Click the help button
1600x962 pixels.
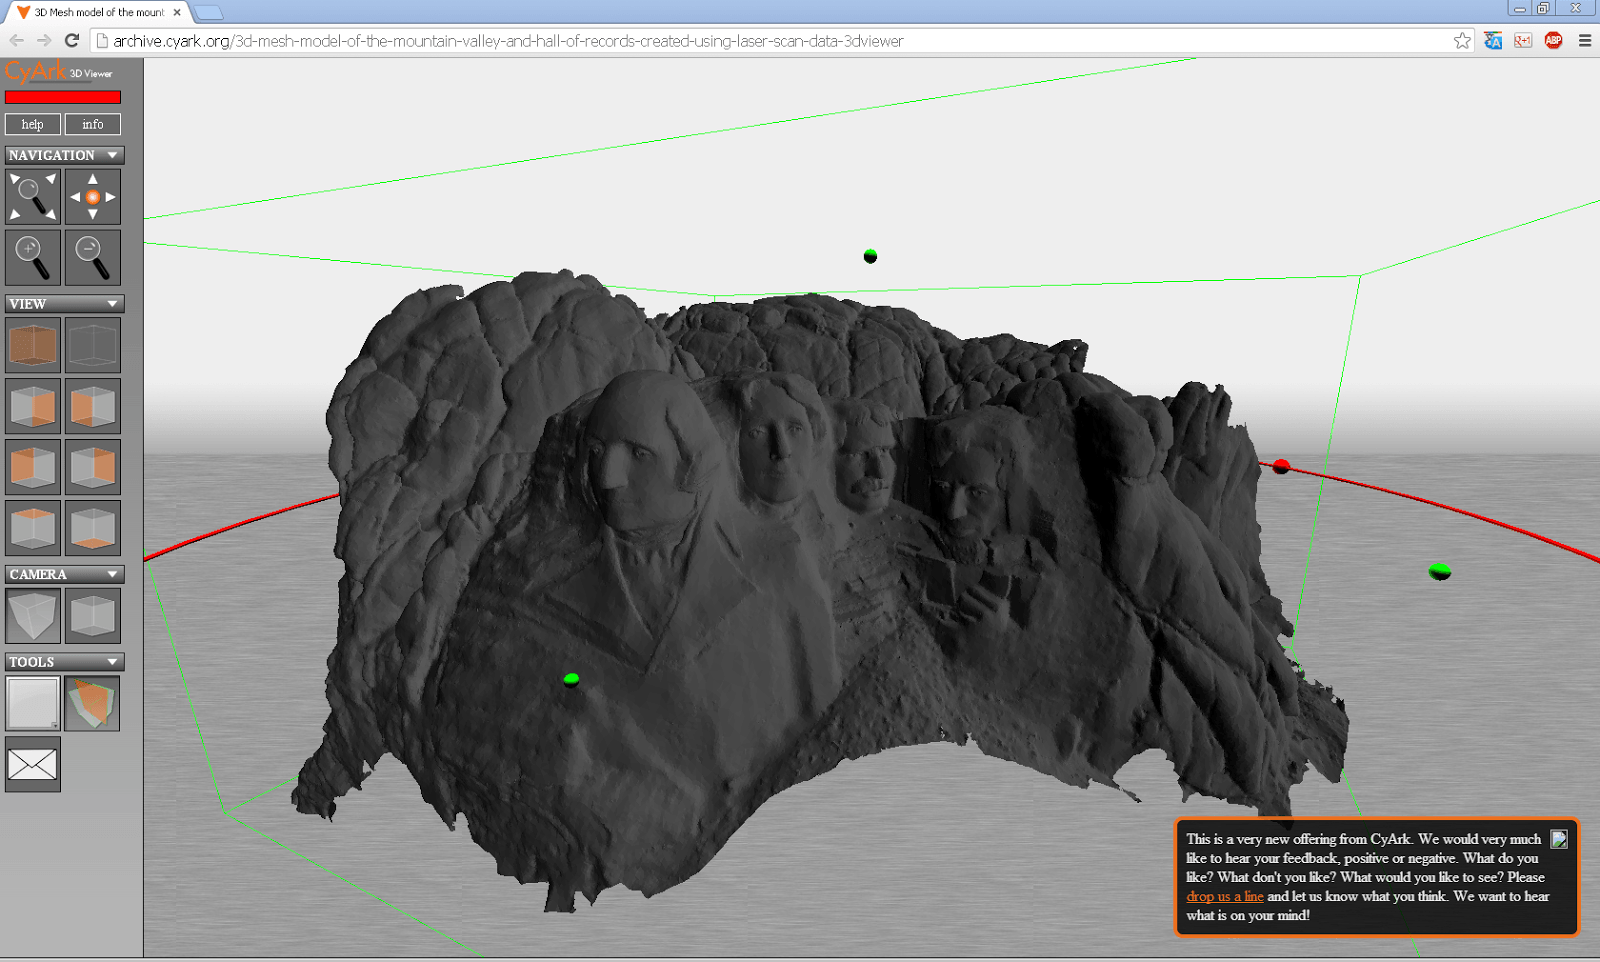33,124
